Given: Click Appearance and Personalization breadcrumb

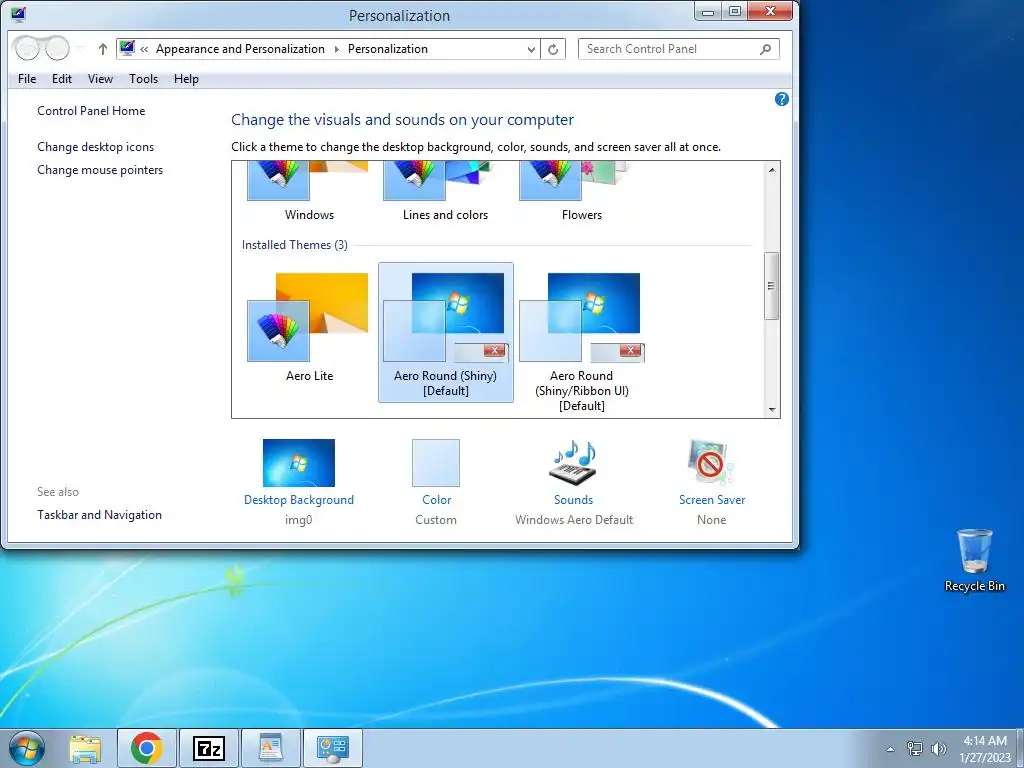Looking at the screenshot, I should point(240,49).
